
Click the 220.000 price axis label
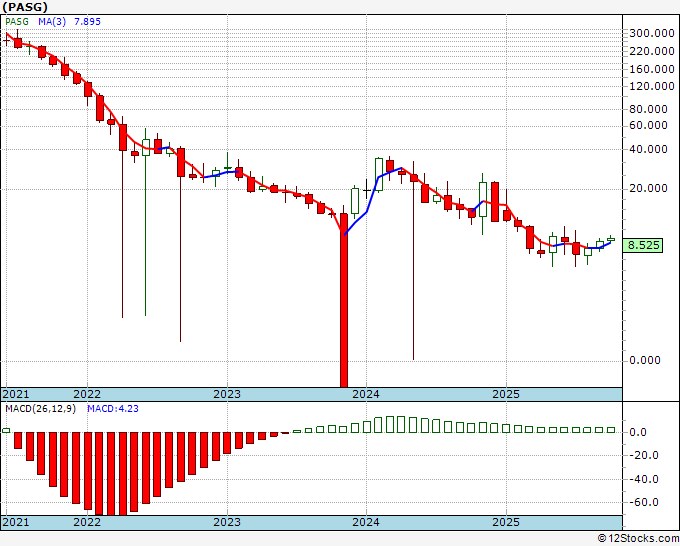tap(652, 51)
